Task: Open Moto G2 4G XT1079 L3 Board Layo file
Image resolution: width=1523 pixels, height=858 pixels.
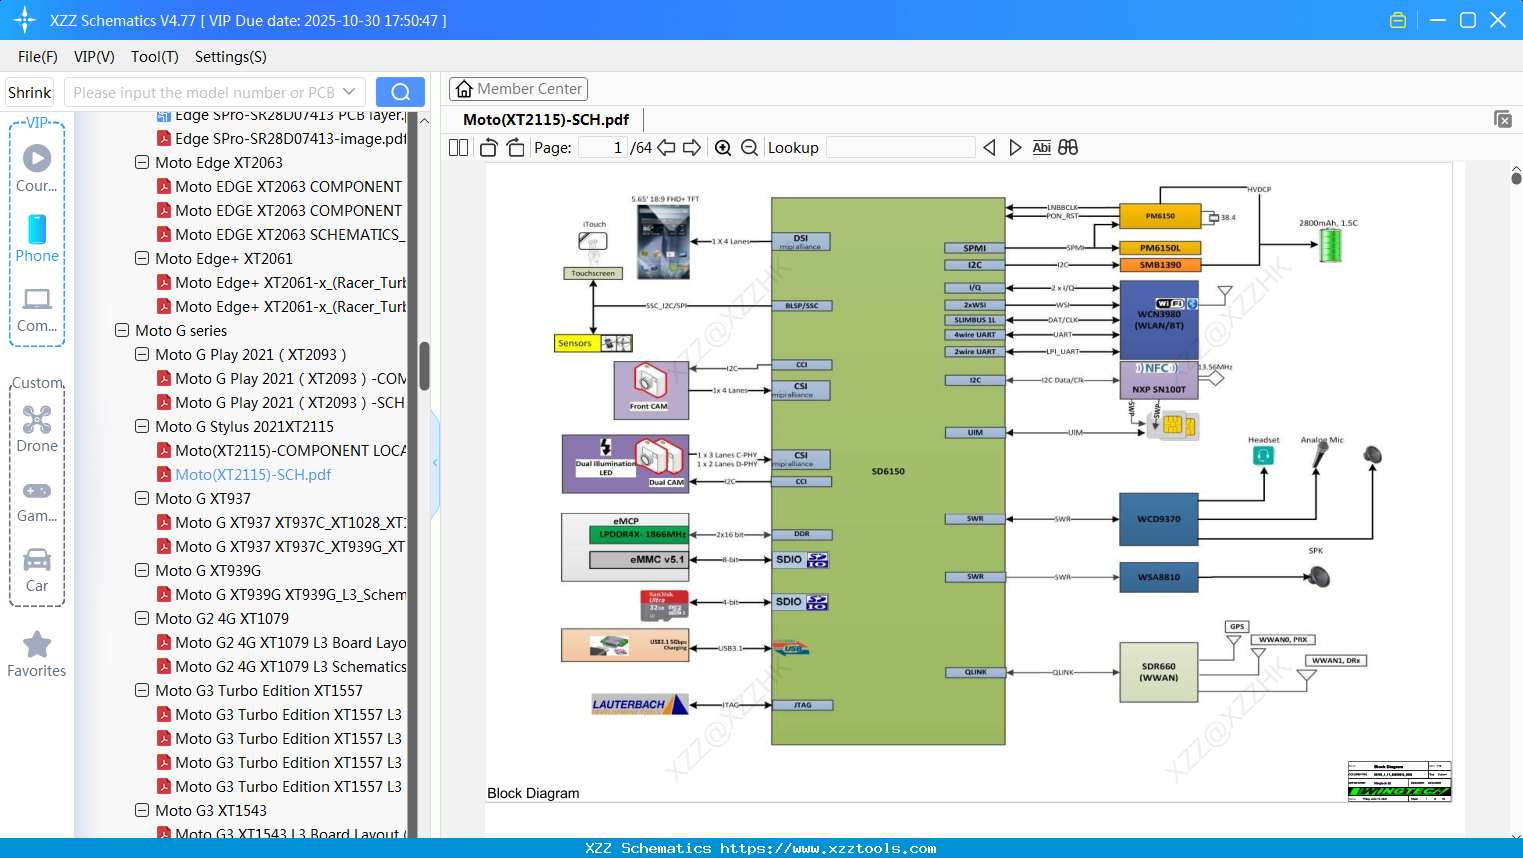Action: pos(290,642)
